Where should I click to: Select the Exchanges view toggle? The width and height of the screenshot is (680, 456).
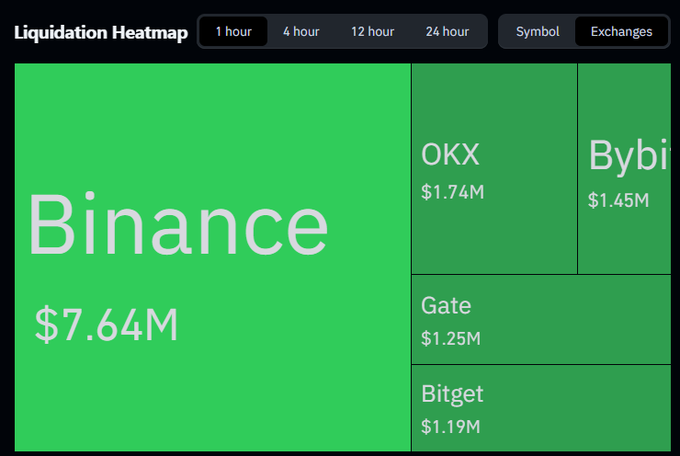tap(621, 32)
